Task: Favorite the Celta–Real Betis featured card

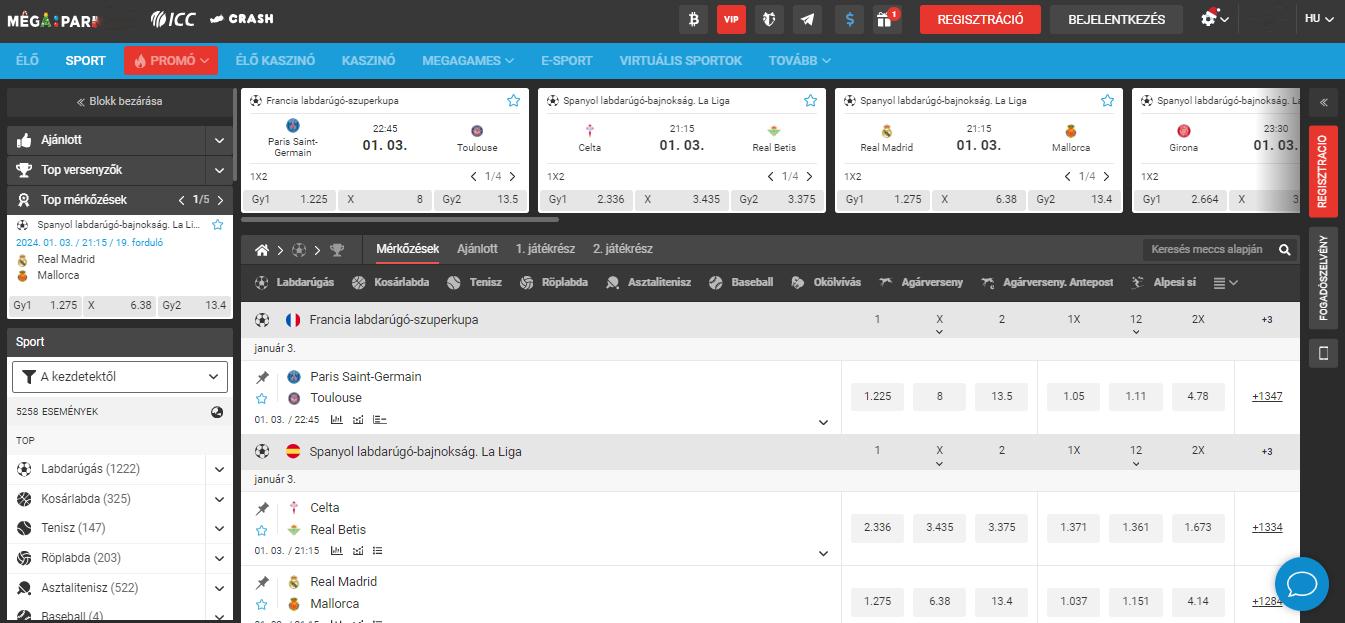Action: [810, 100]
